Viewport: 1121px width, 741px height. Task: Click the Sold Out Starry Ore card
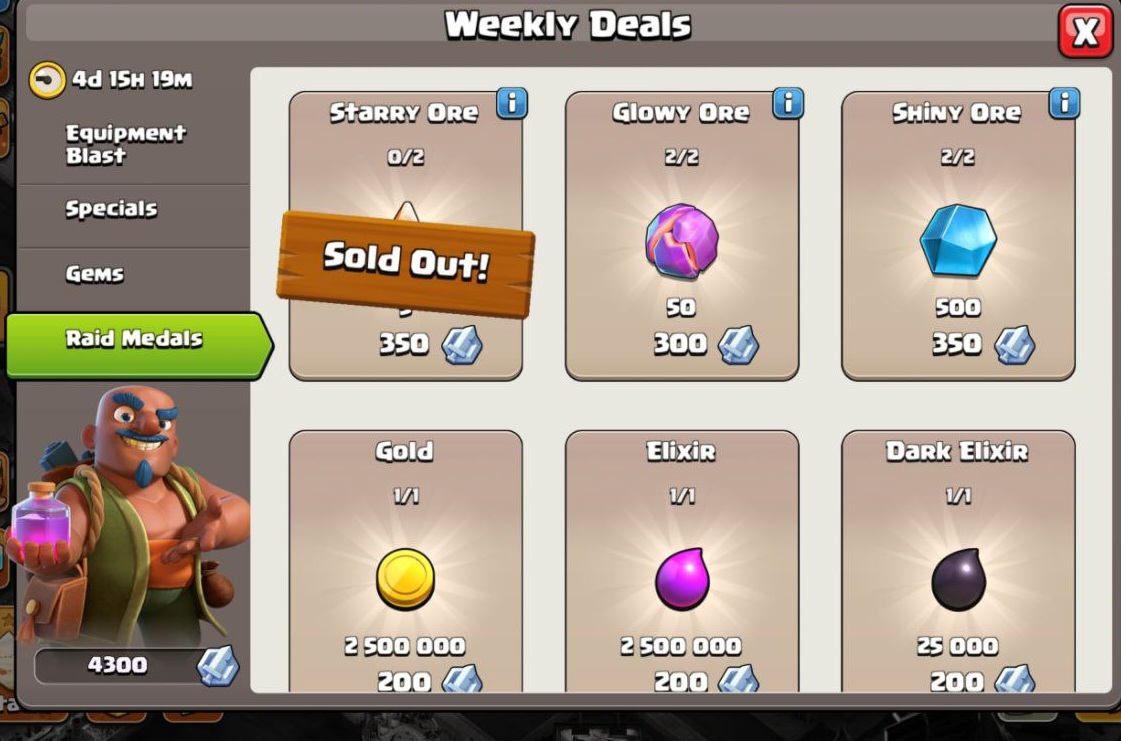click(x=405, y=236)
